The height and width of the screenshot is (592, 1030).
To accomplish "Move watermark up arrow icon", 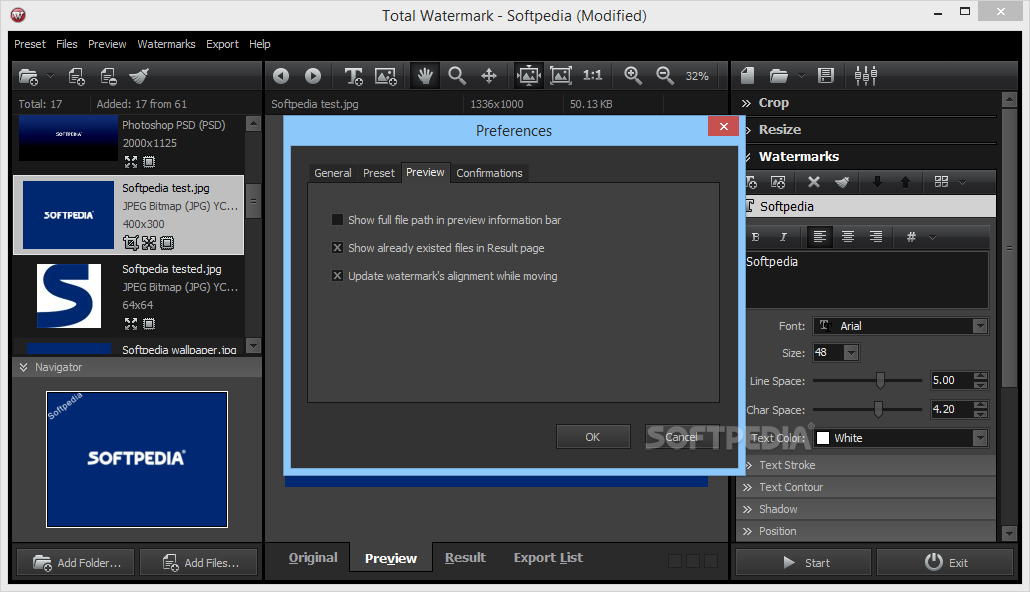I will (905, 182).
